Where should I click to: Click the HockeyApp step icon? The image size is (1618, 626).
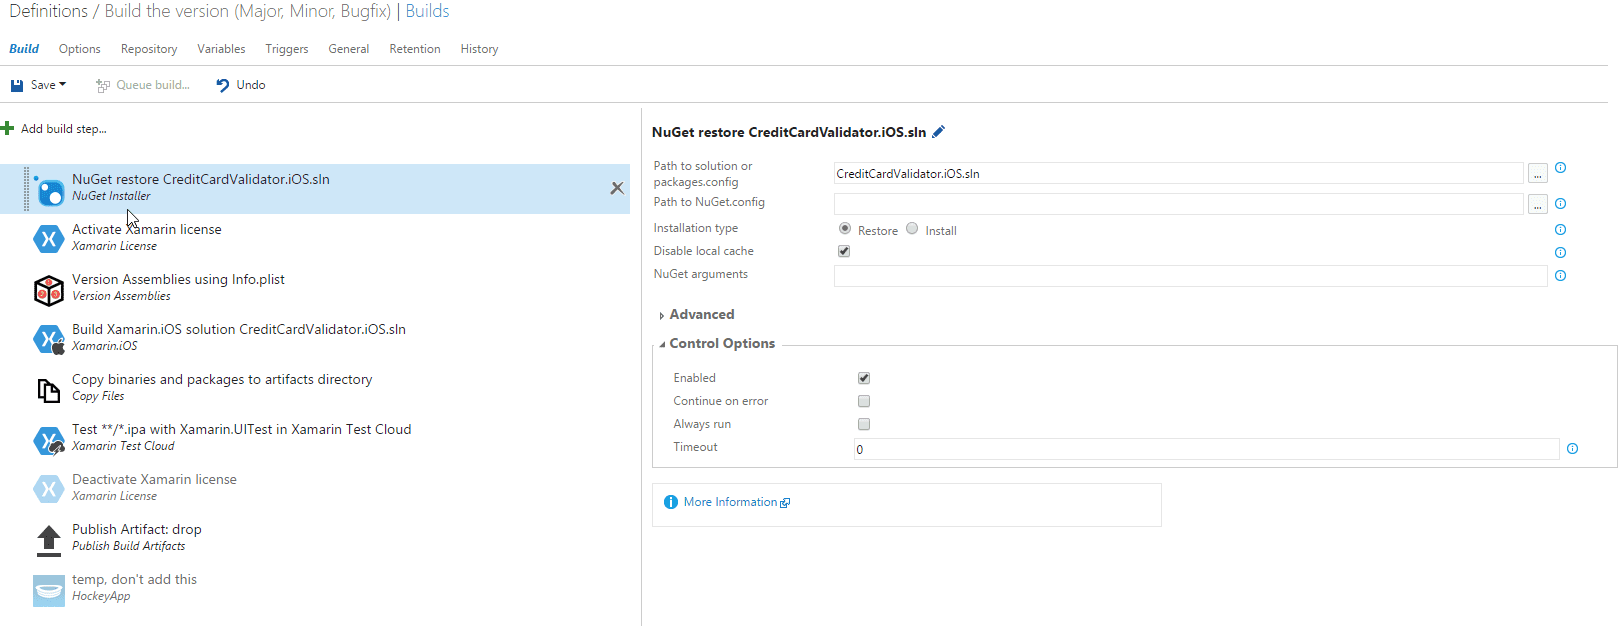pos(49,590)
